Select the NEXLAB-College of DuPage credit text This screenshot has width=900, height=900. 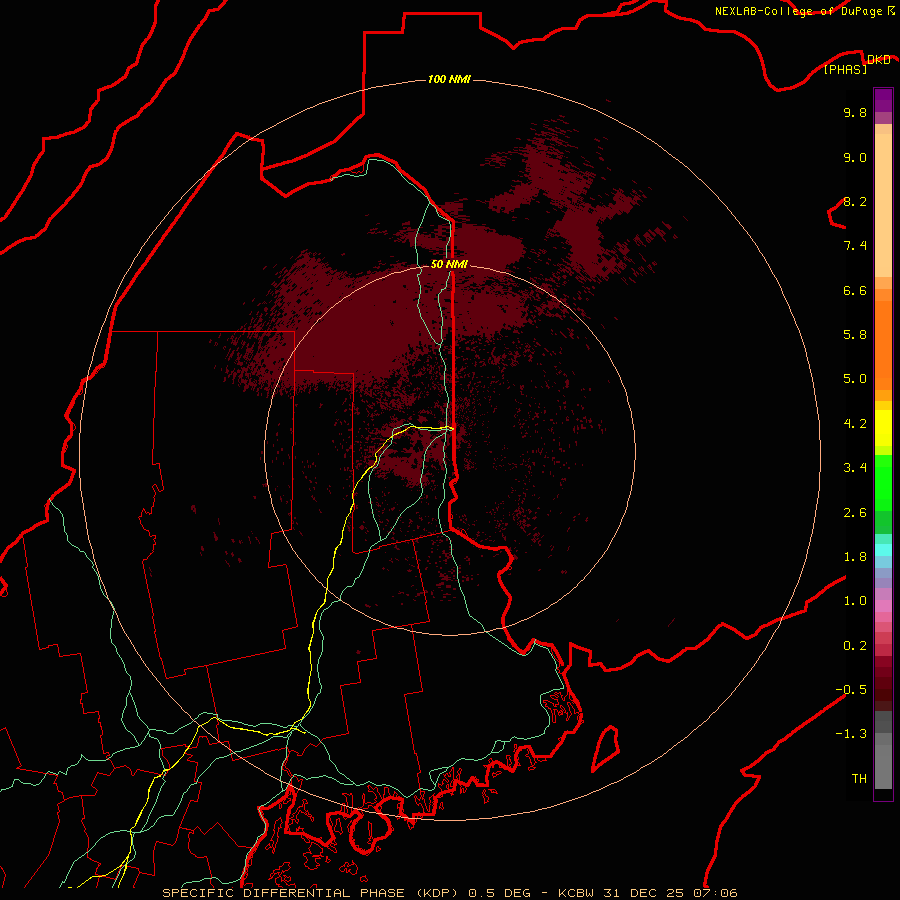pyautogui.click(x=798, y=11)
